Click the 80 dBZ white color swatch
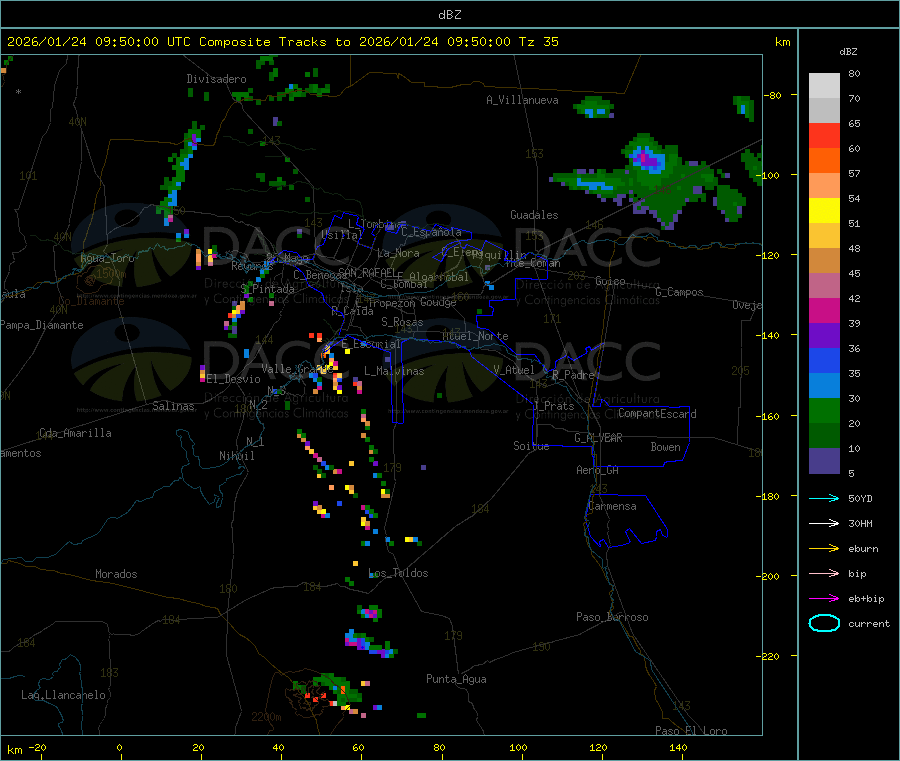Viewport: 900px width, 761px height. [824, 86]
